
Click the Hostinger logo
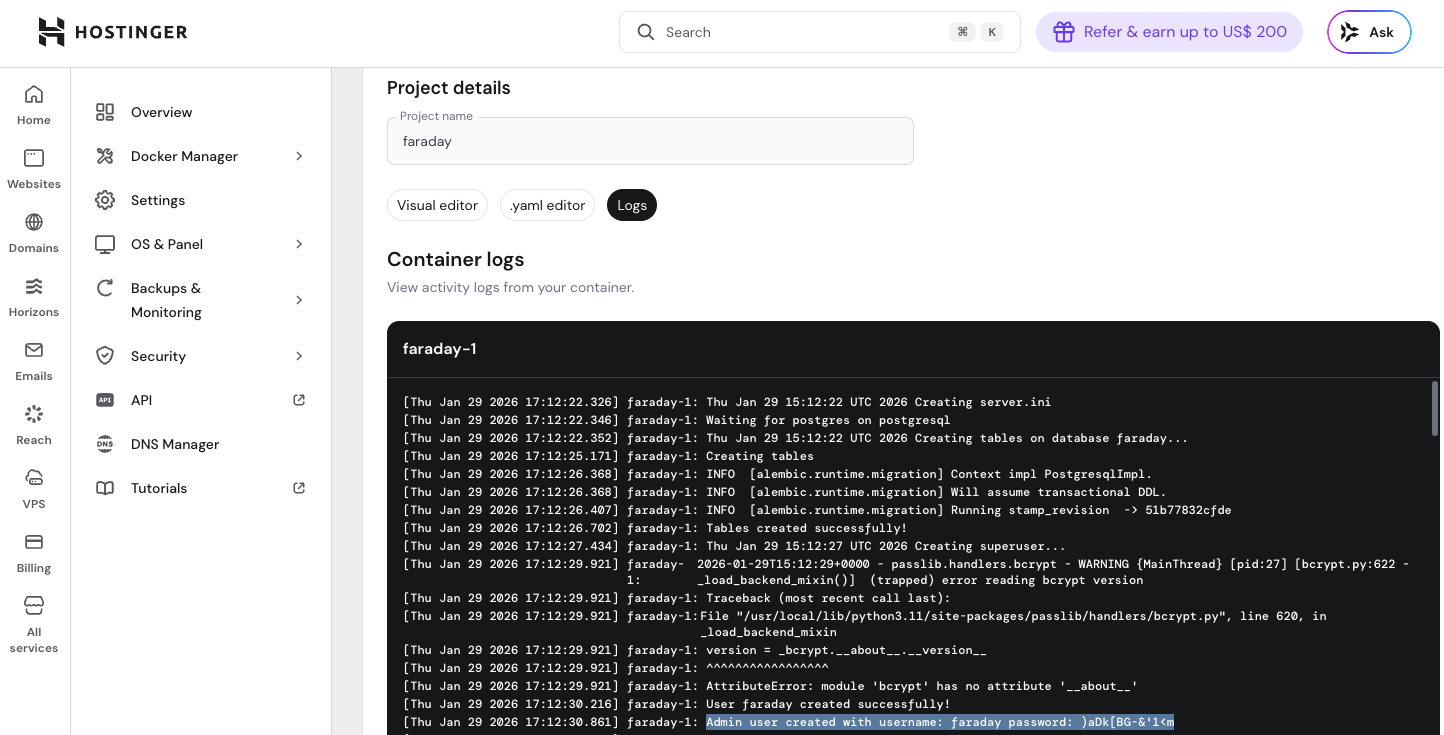point(112,32)
